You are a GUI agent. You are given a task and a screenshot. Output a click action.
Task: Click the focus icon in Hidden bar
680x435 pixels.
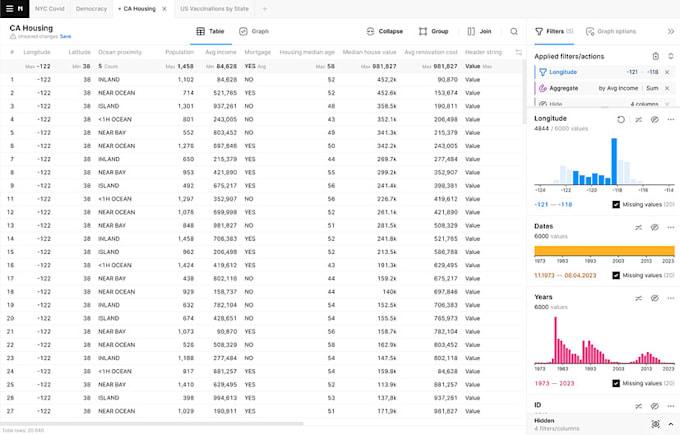click(656, 424)
